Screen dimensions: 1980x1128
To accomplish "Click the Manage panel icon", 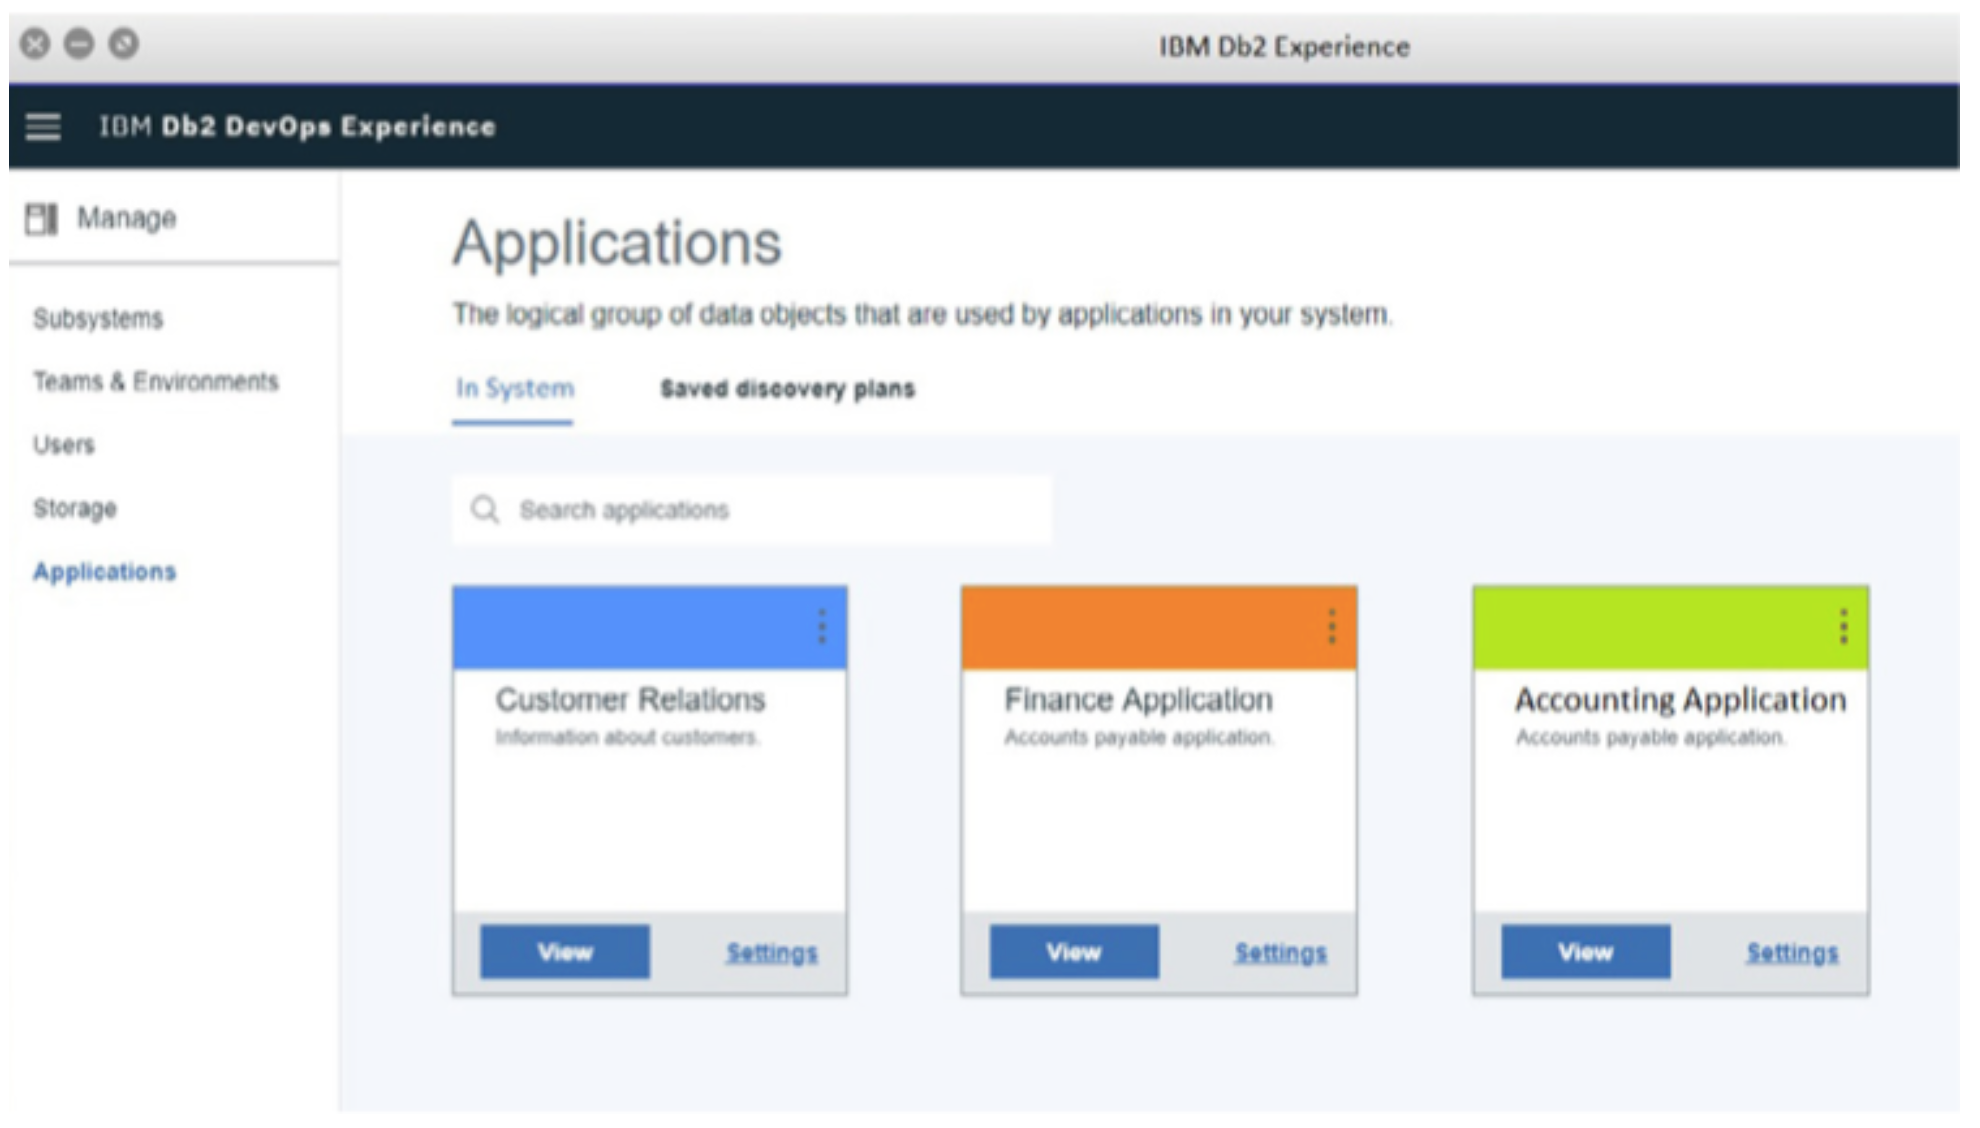I will [41, 219].
